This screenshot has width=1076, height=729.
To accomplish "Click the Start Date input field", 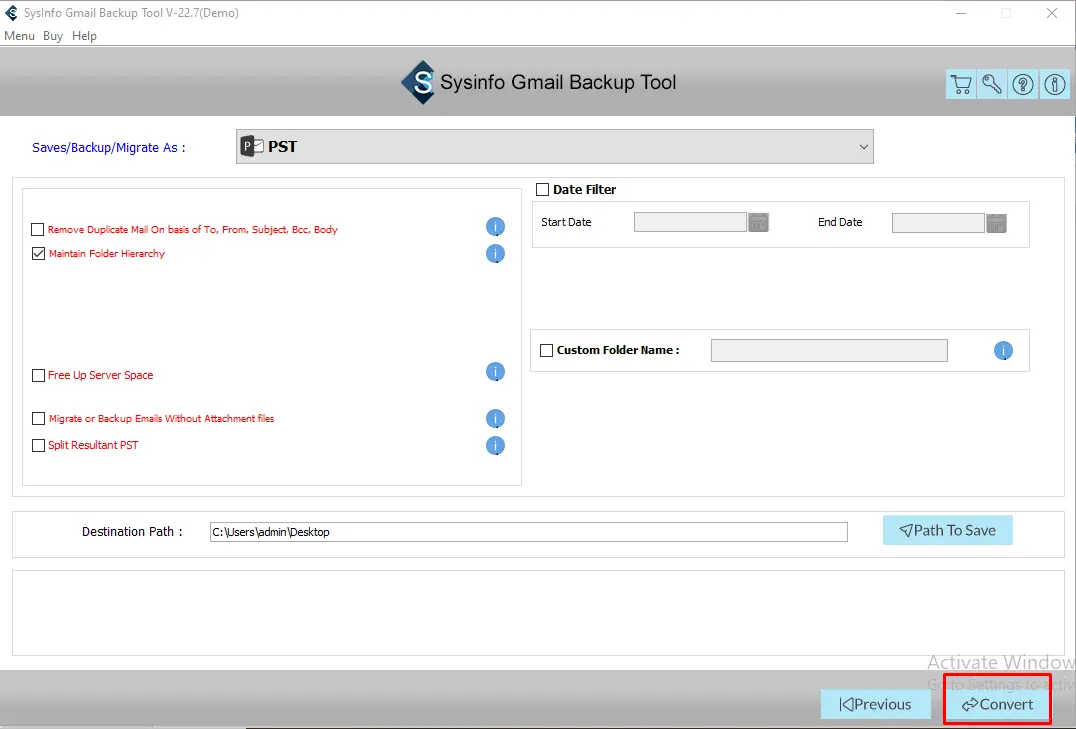I will pos(690,222).
